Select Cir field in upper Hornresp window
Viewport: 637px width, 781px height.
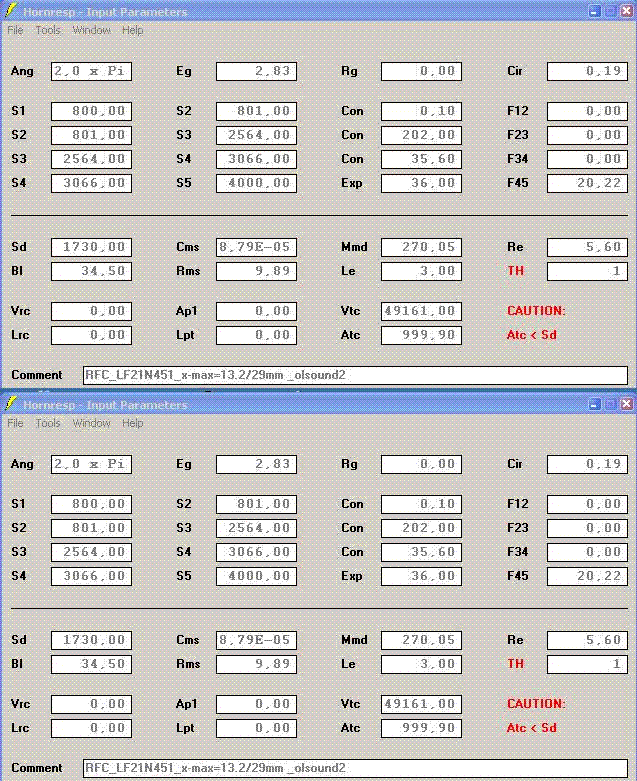(x=587, y=71)
